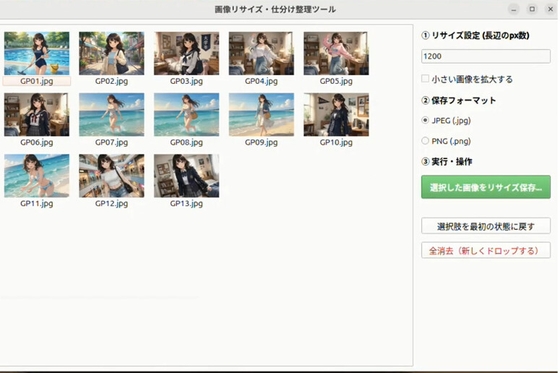560x373 pixels.
Task: Click the GP03.jpg filename label
Action: tap(186, 81)
